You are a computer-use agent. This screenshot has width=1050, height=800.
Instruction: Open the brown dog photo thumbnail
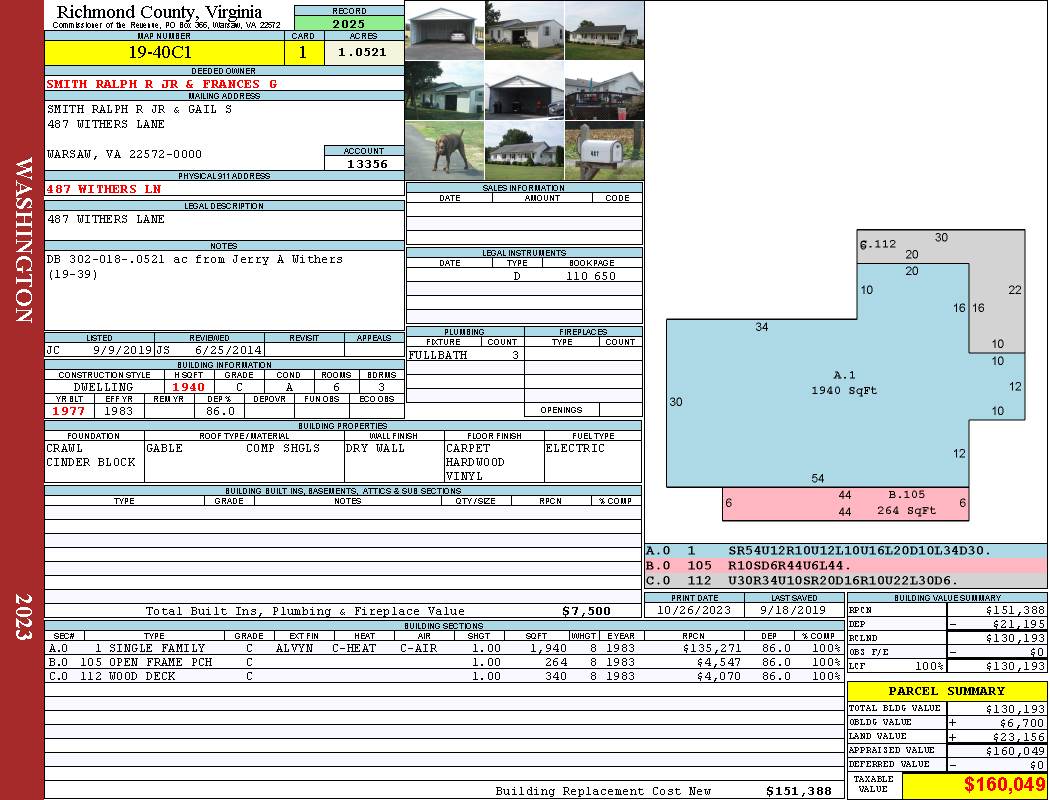445,151
